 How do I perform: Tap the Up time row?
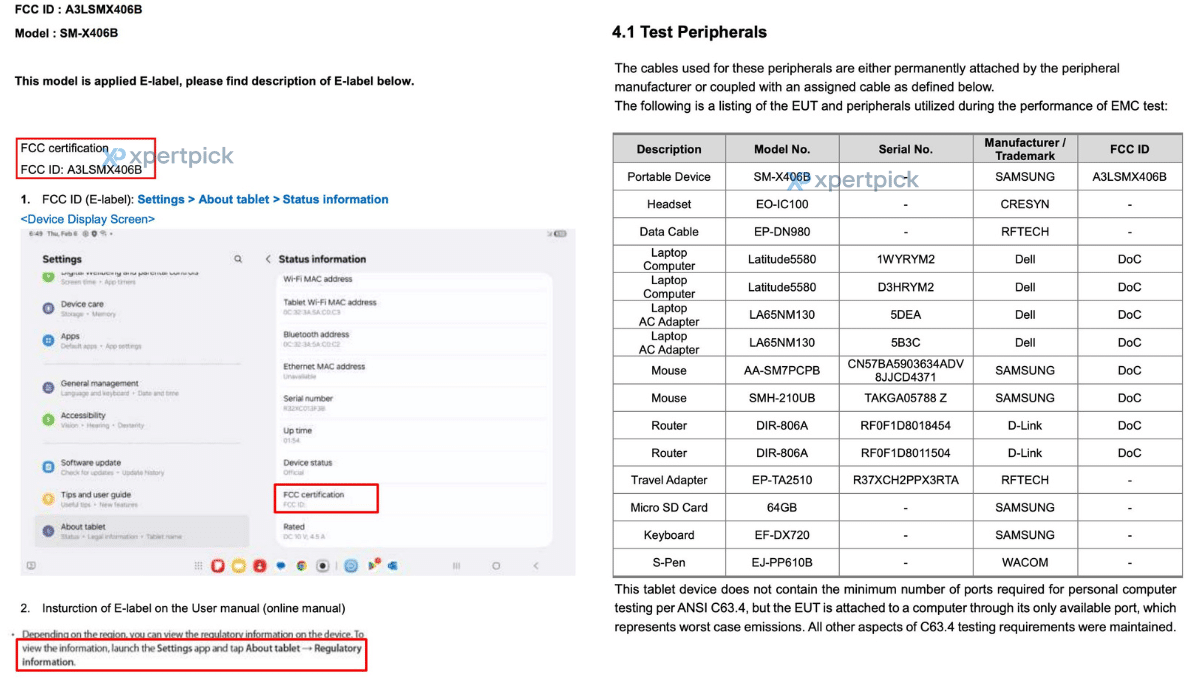coord(415,435)
